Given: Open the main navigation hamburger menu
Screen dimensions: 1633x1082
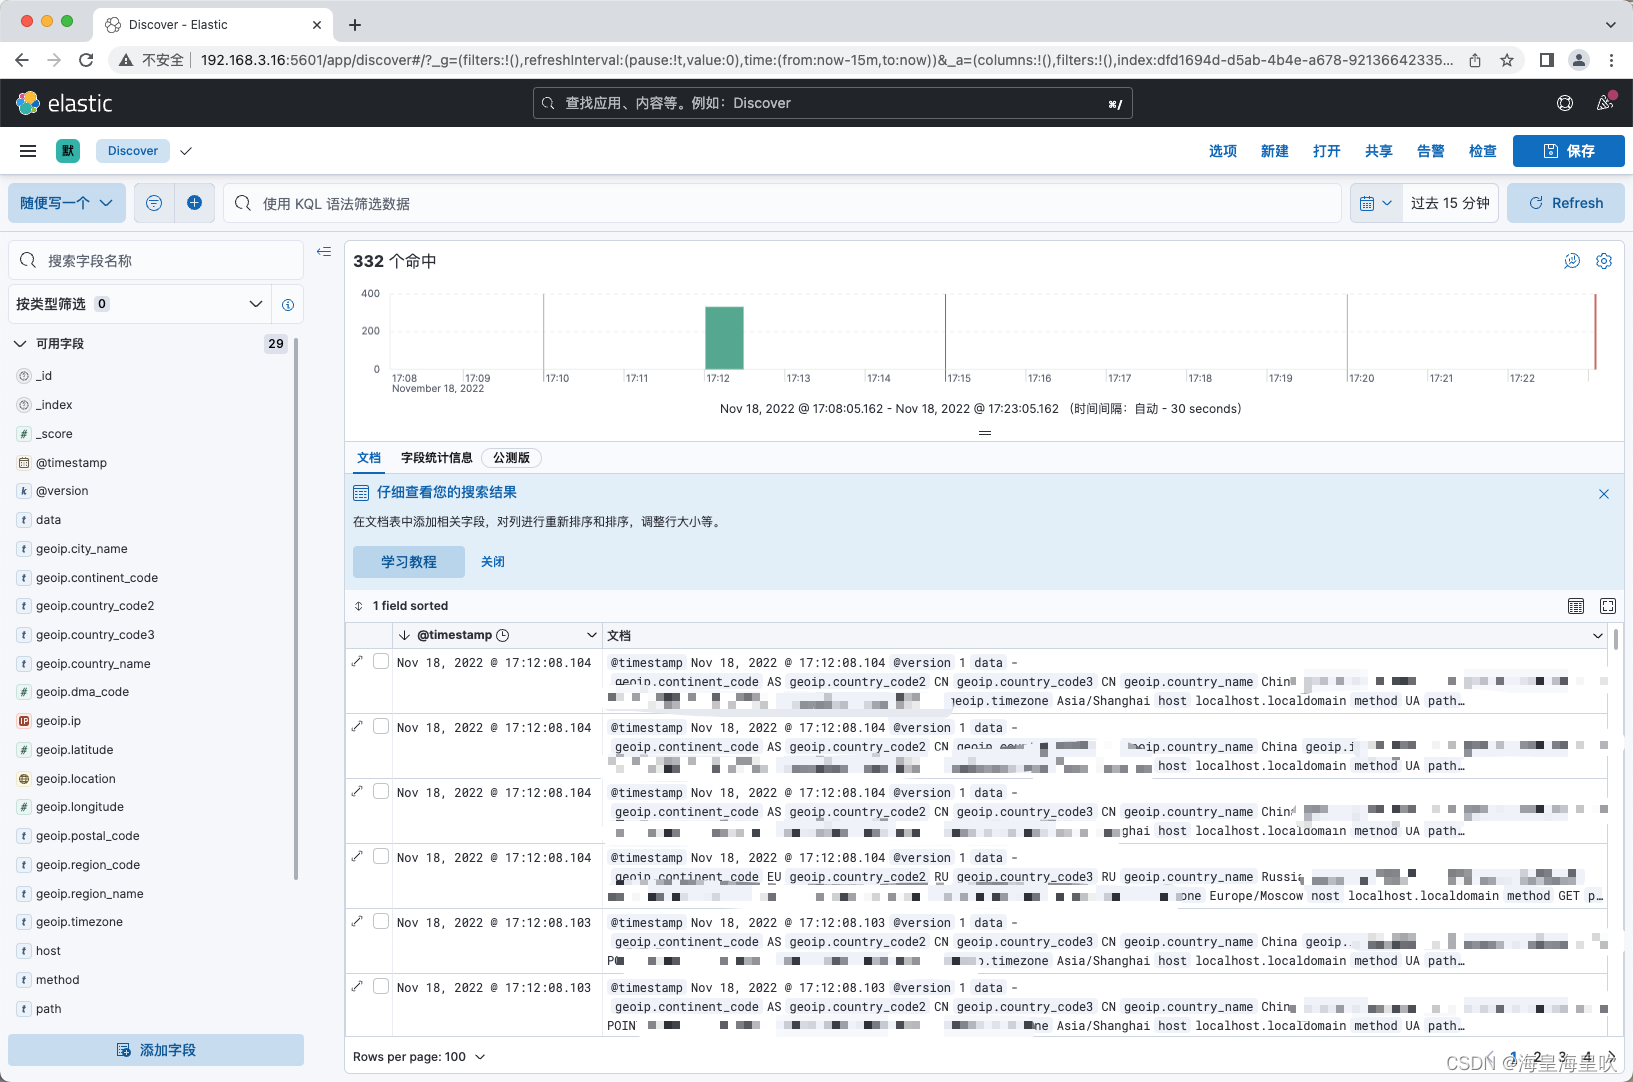Looking at the screenshot, I should click(28, 151).
